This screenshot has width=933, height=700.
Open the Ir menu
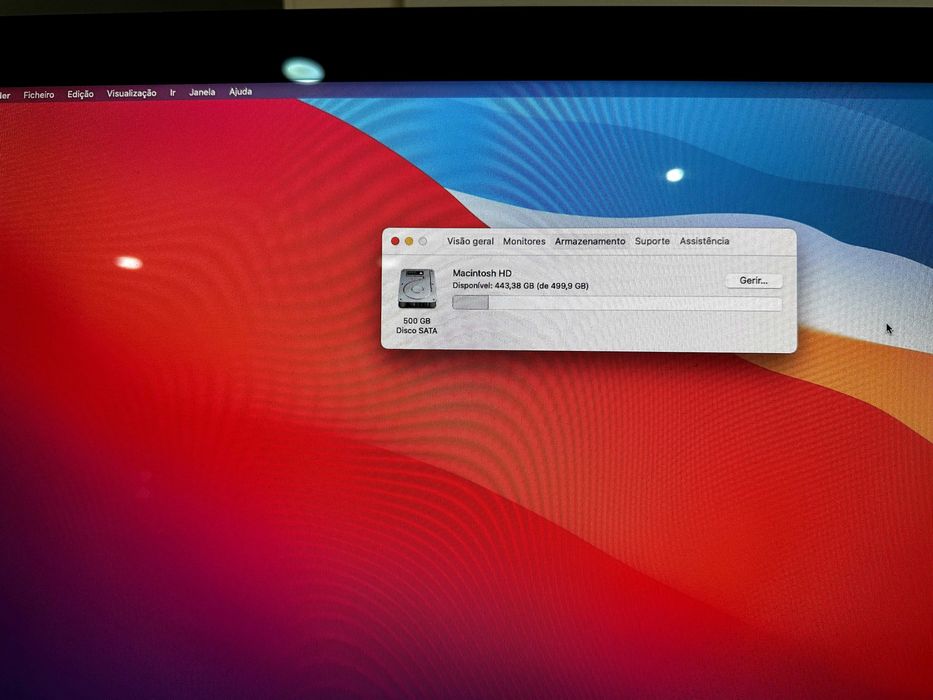pos(173,92)
